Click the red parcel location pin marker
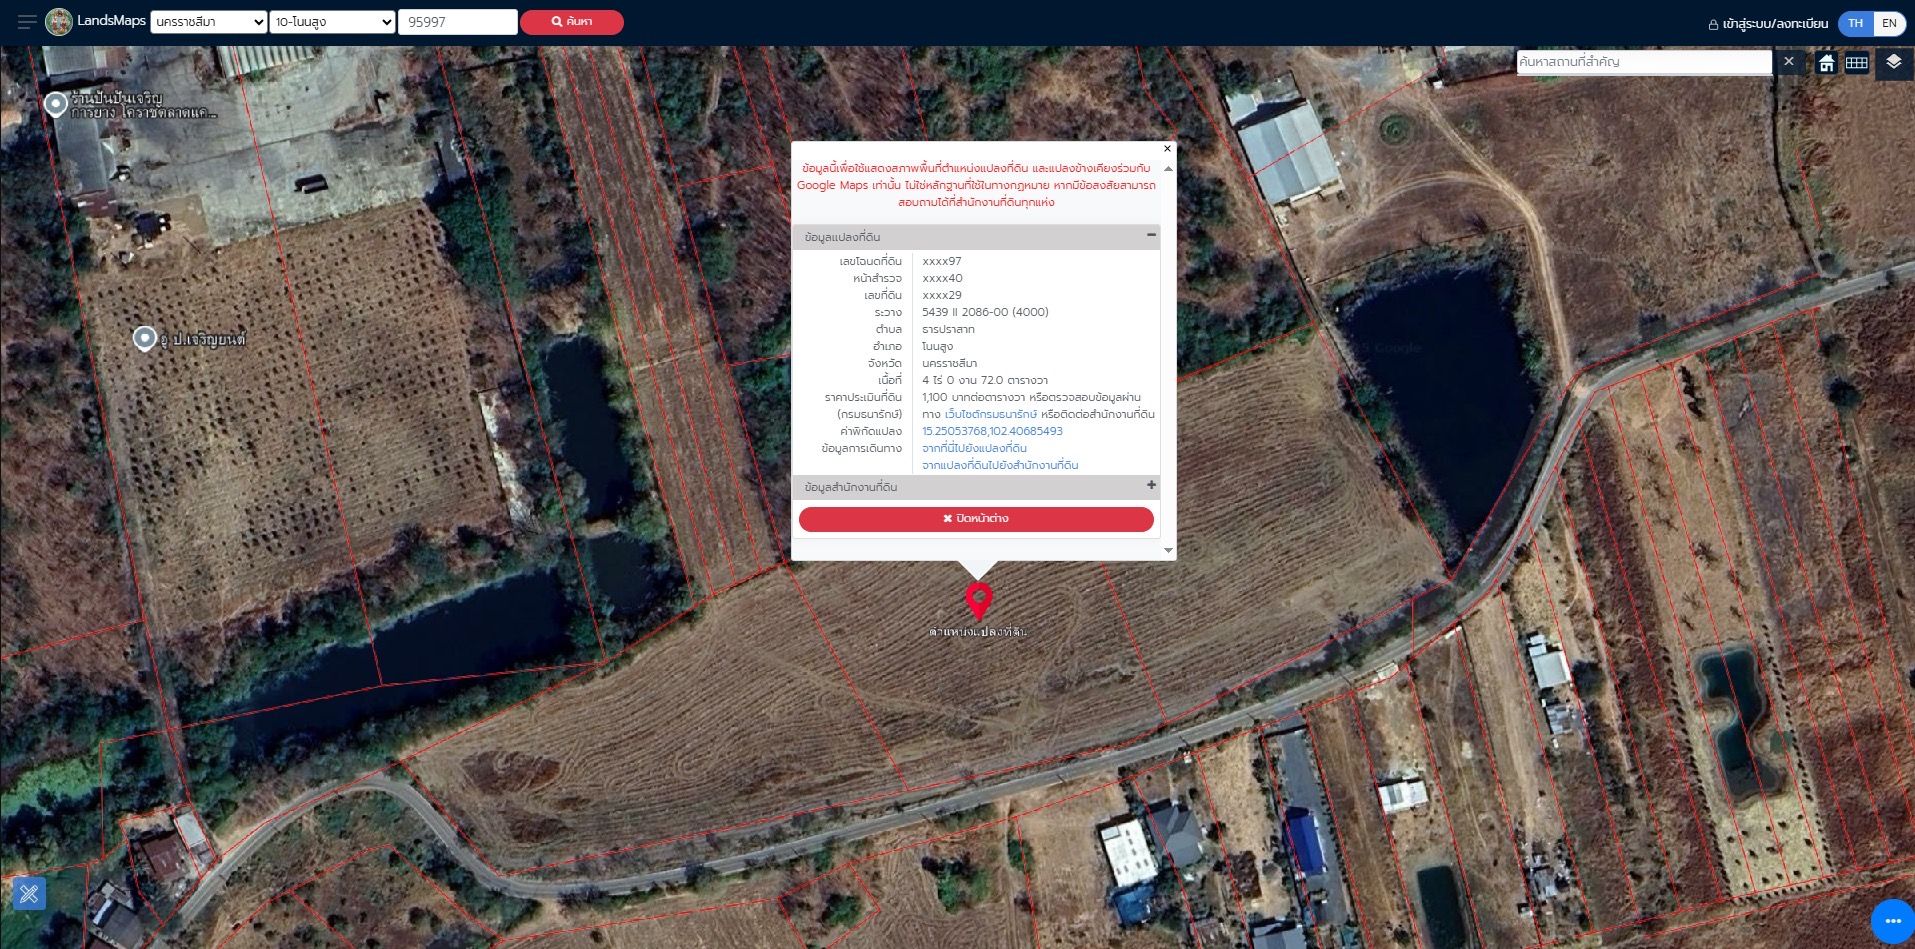1915x949 pixels. click(x=978, y=601)
